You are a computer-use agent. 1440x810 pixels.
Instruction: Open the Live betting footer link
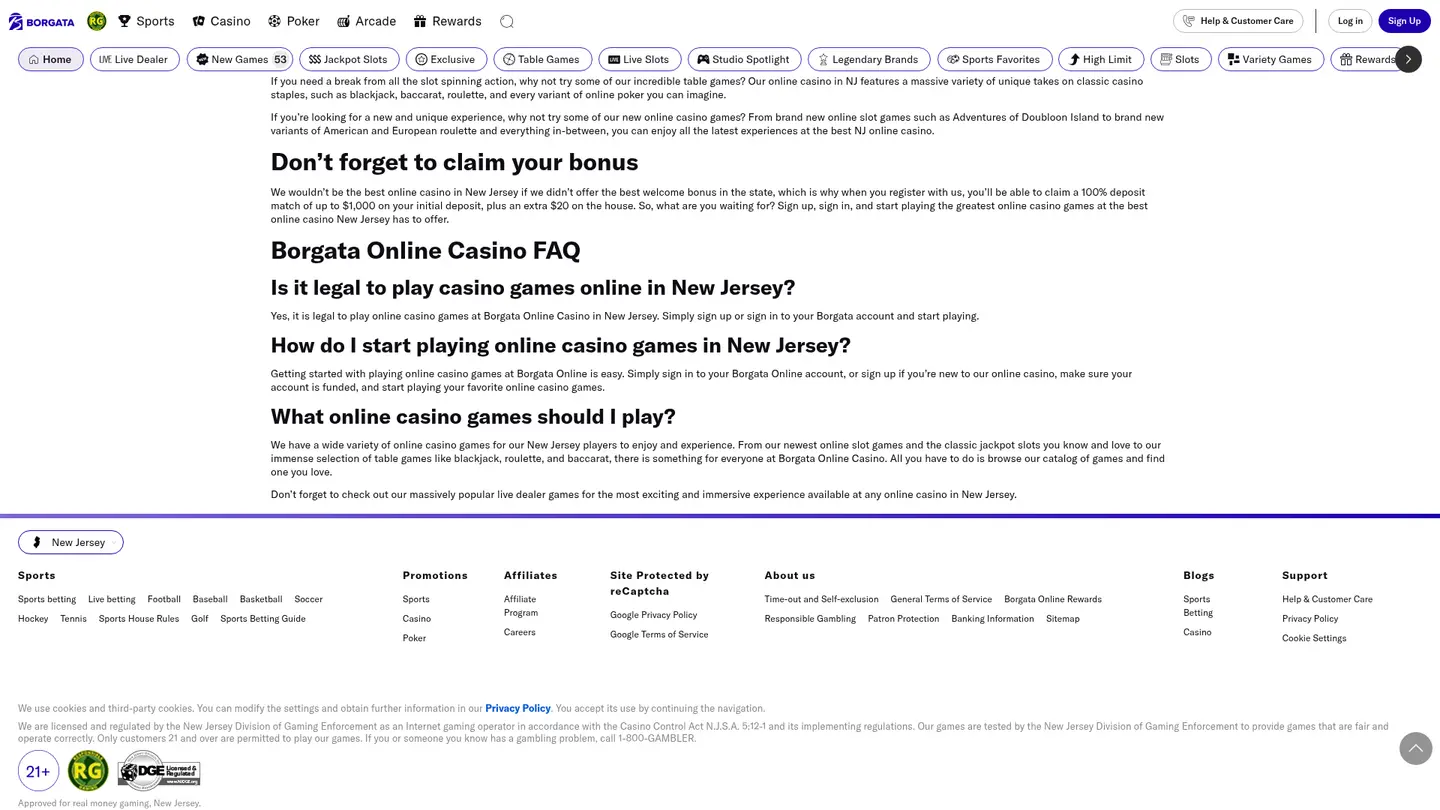(112, 599)
